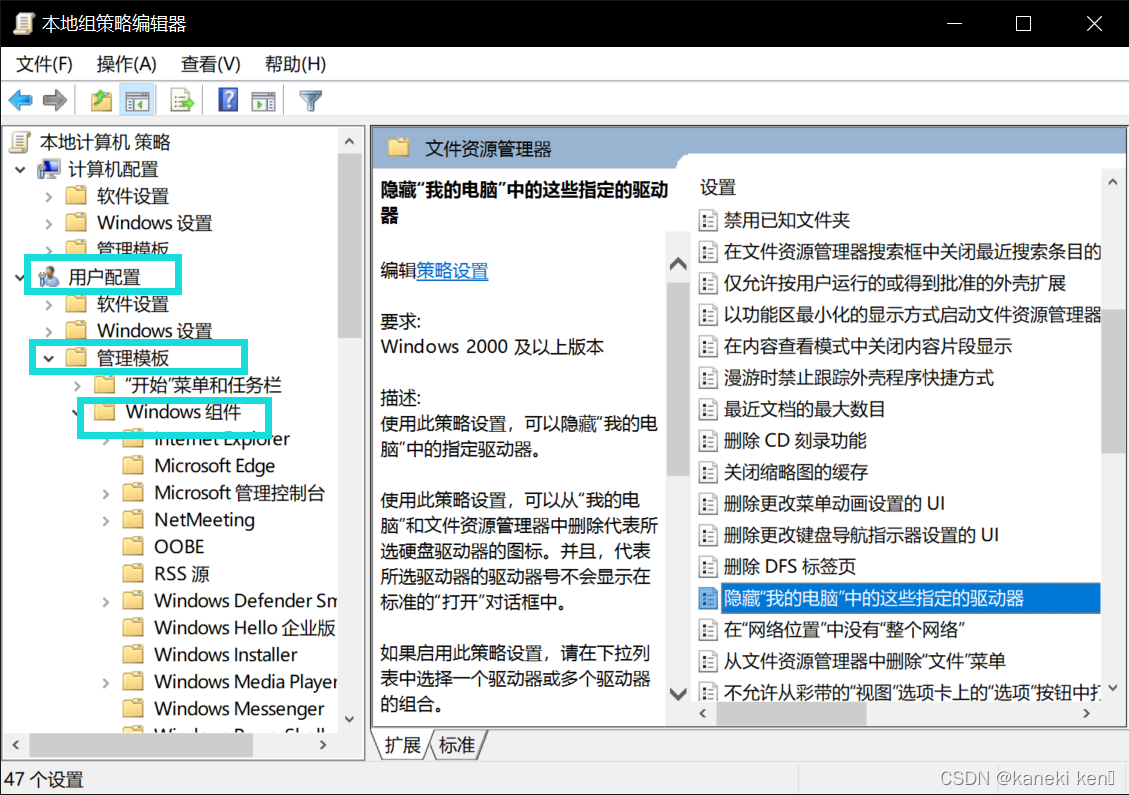Click the policy icon beside 最近文档的最大数目
1129x795 pixels.
point(708,409)
